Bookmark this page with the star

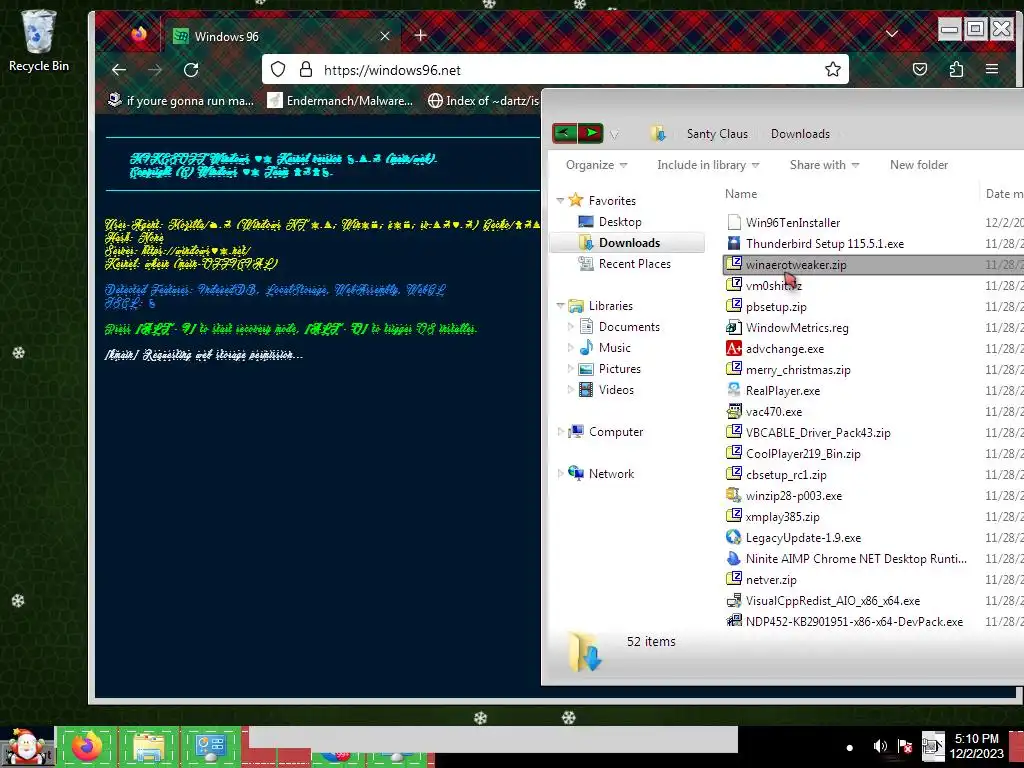pyautogui.click(x=833, y=69)
